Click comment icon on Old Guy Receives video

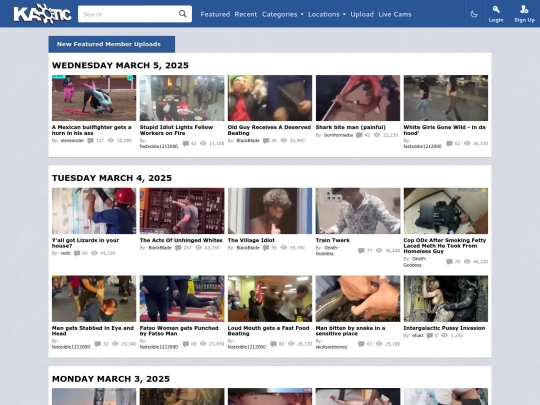tap(266, 141)
